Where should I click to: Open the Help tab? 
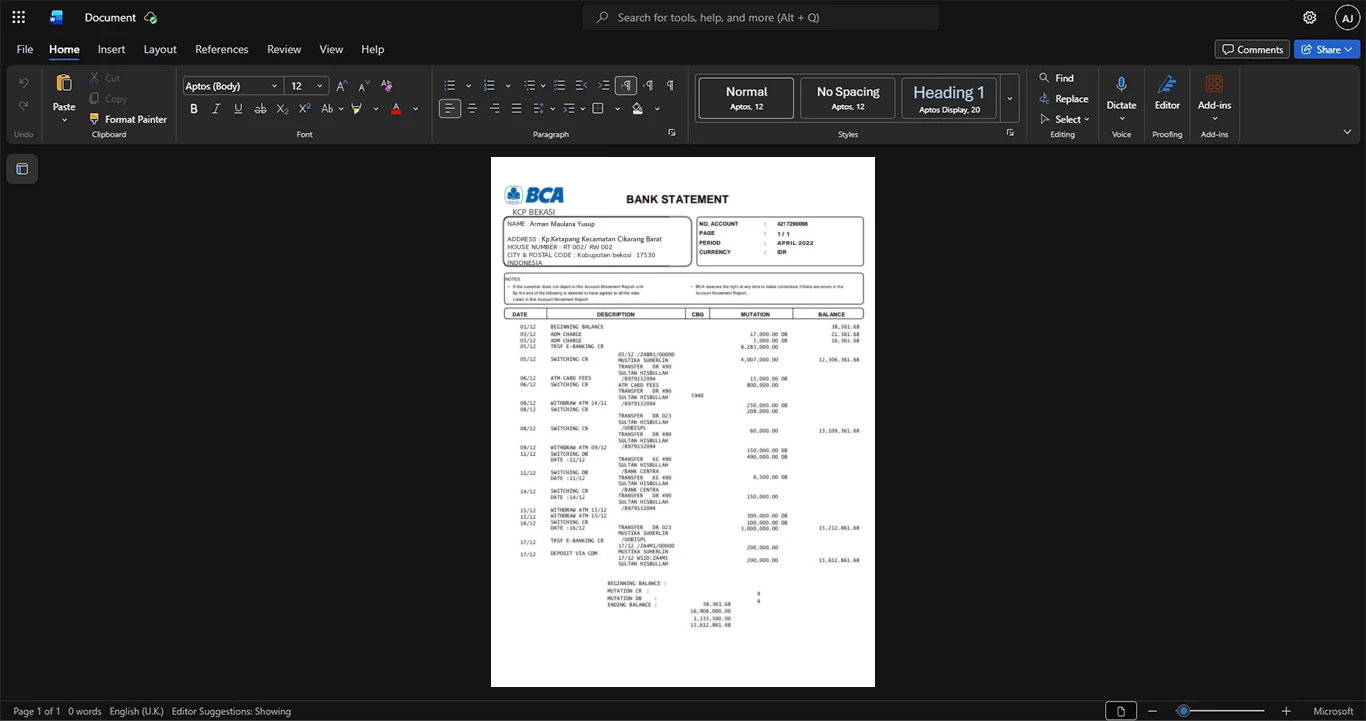pyautogui.click(x=372, y=49)
